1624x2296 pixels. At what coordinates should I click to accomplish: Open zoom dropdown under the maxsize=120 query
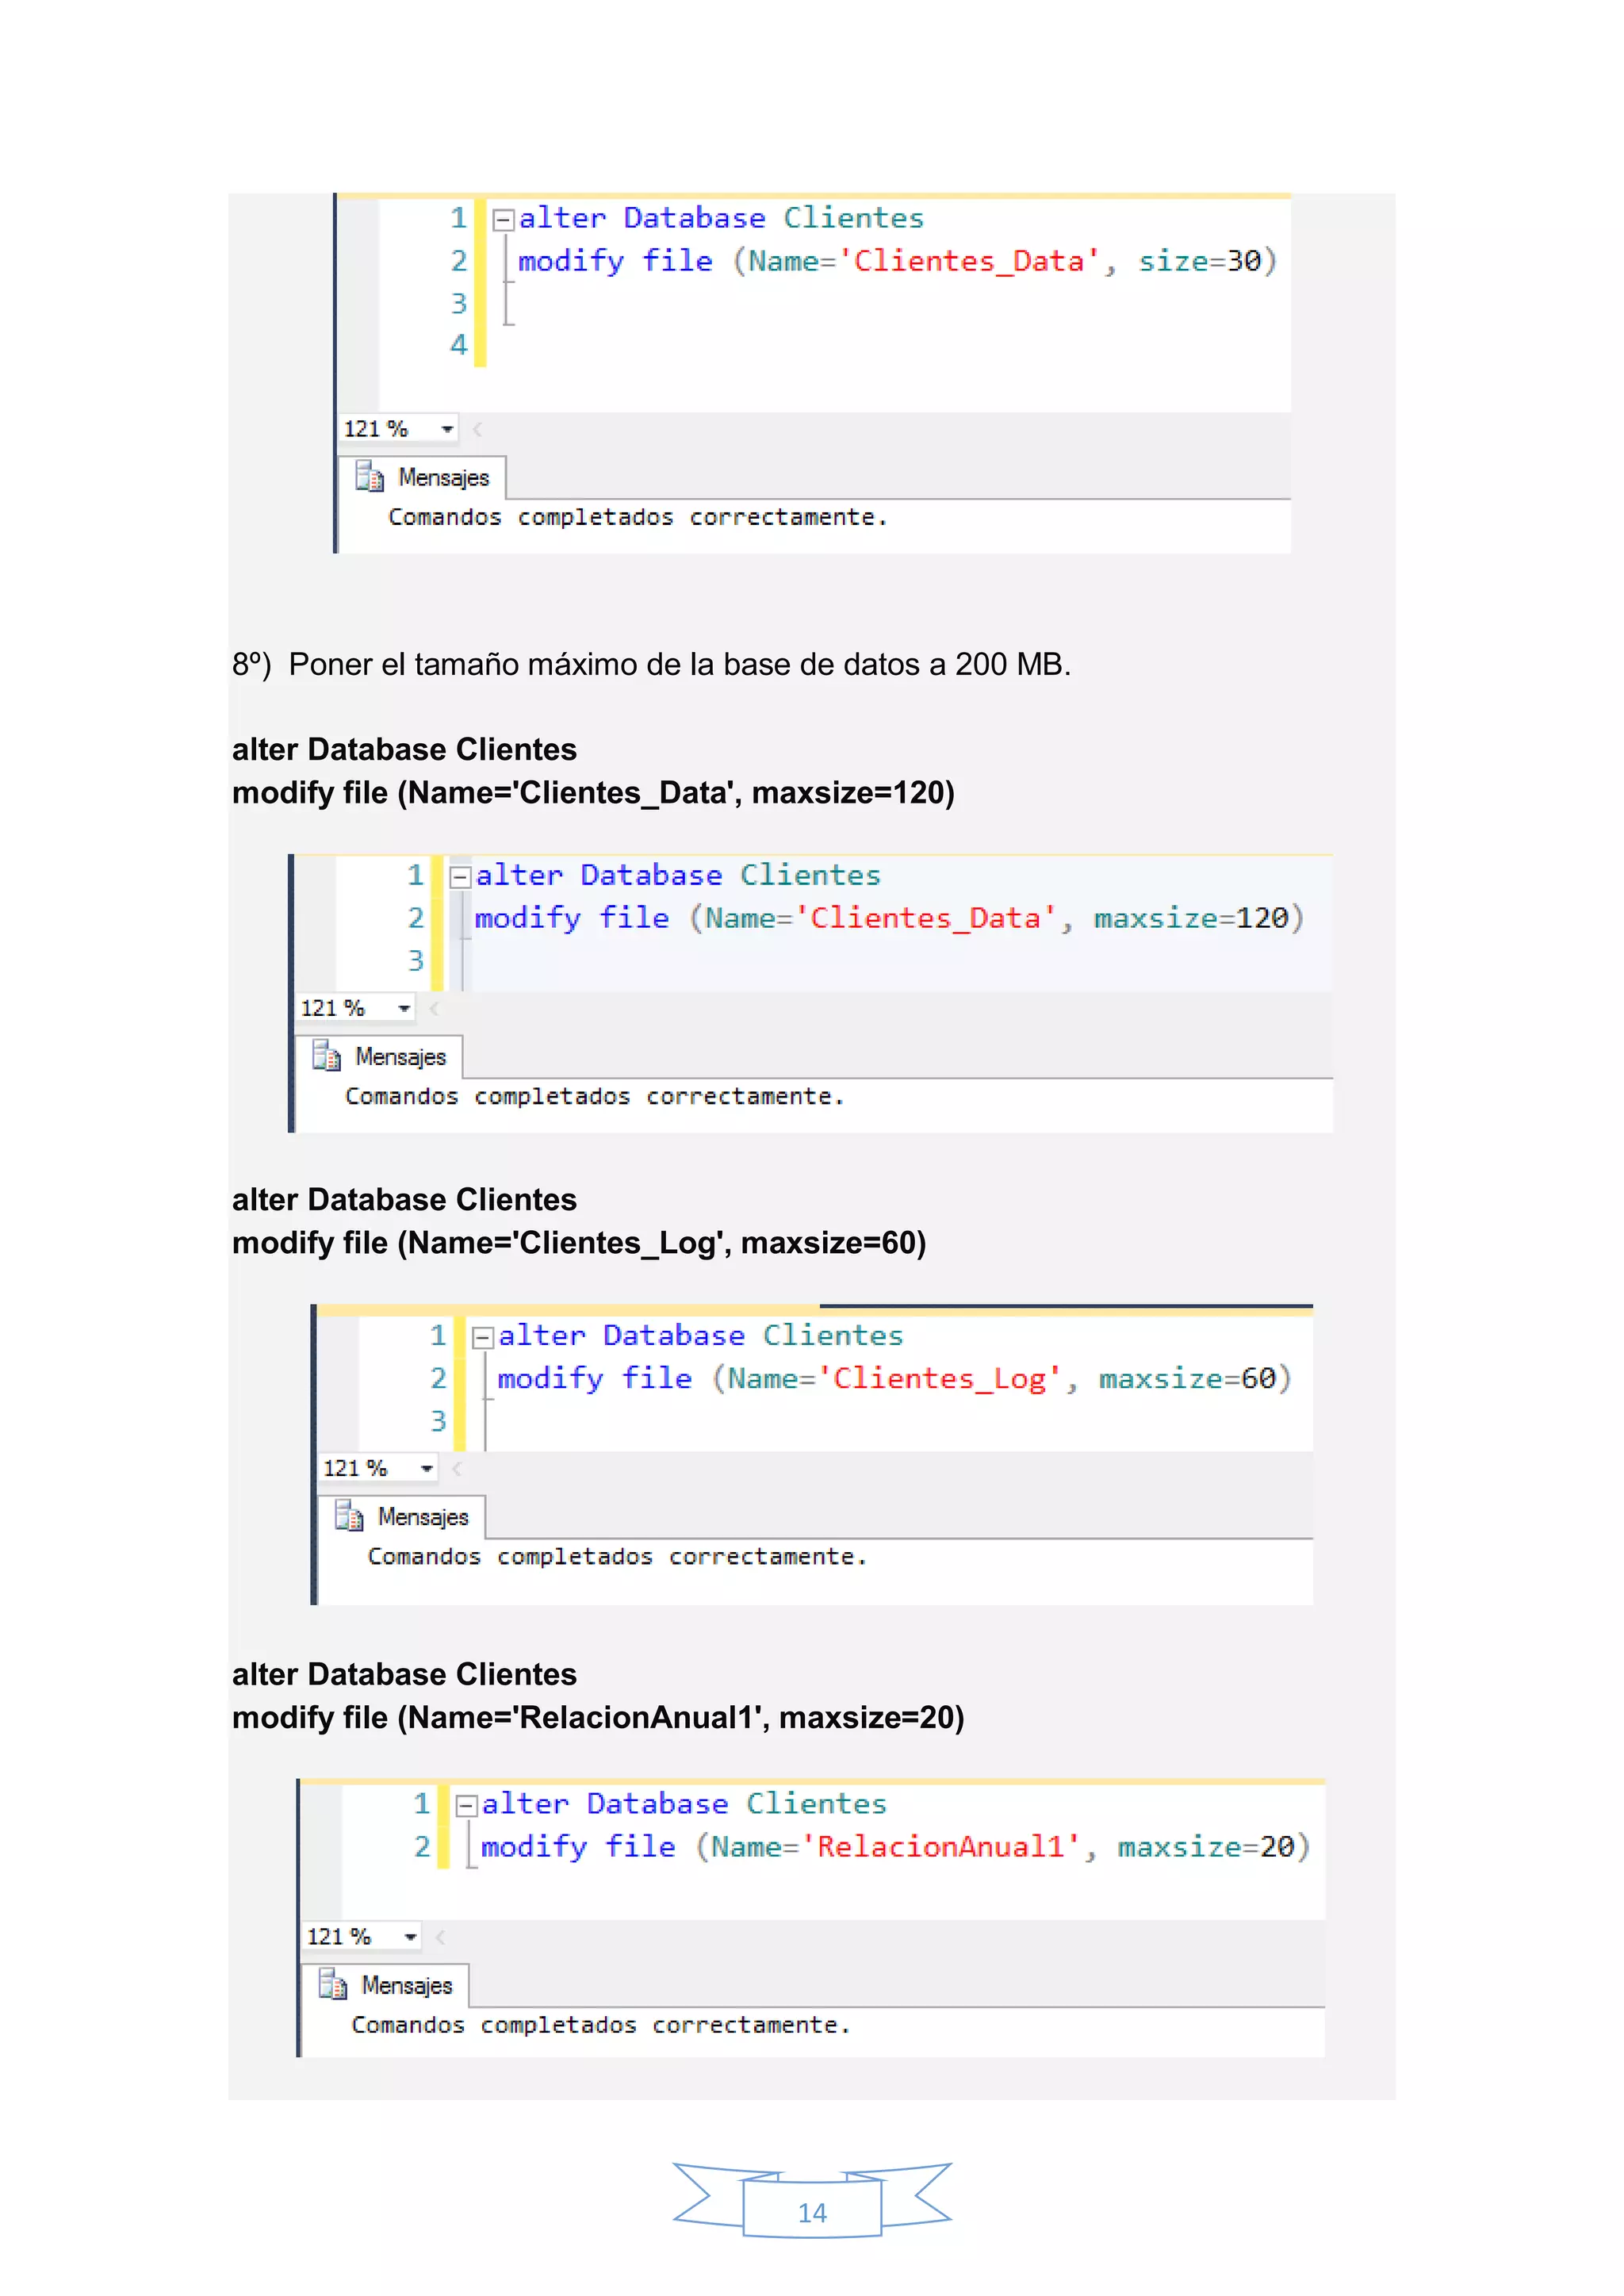[404, 1008]
